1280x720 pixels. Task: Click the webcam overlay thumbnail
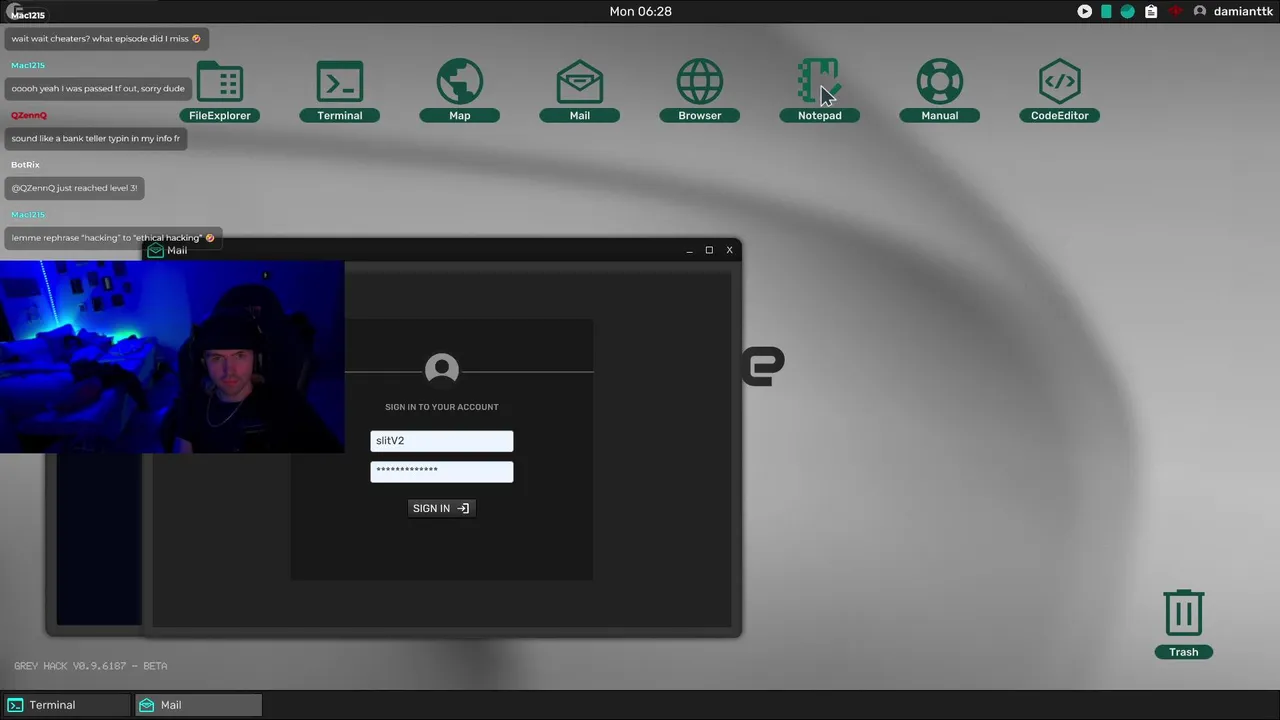[x=172, y=357]
